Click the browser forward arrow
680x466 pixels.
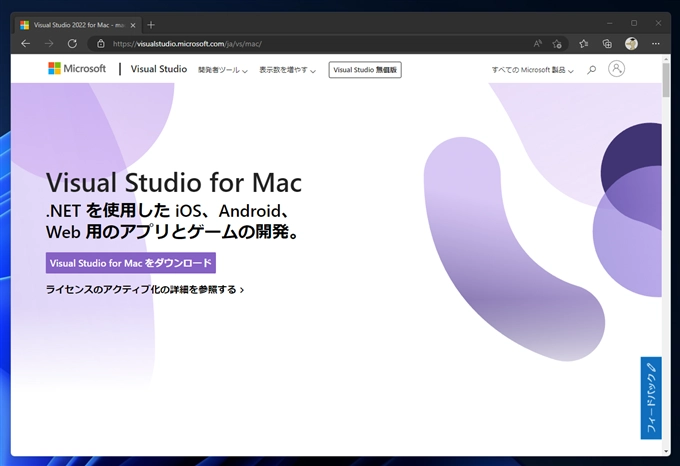click(49, 44)
